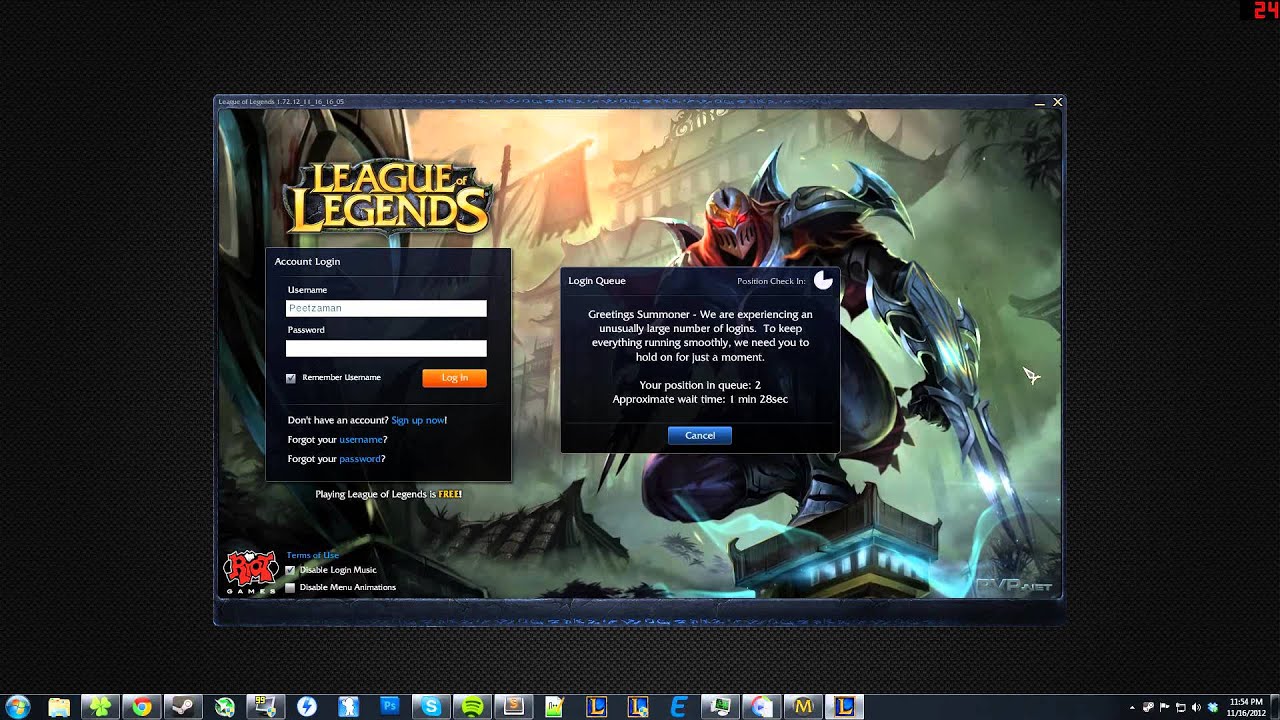
Task: Open the Steam tray icon
Action: point(1148,707)
